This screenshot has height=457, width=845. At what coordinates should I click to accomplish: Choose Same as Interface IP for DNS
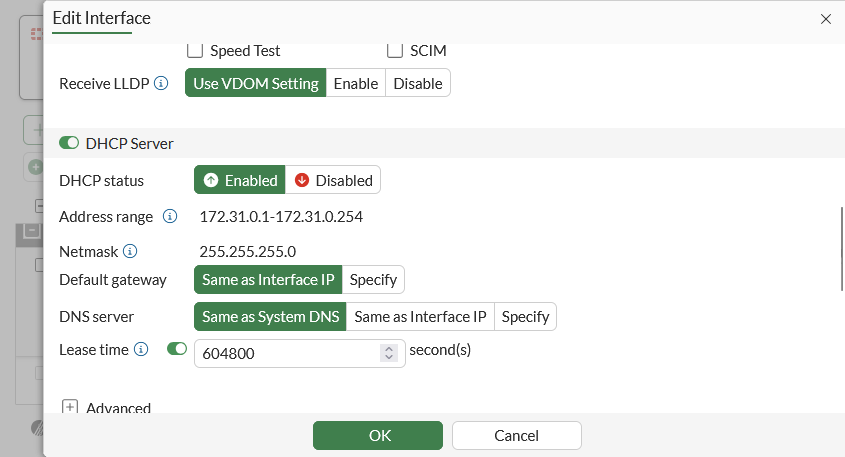tap(420, 316)
